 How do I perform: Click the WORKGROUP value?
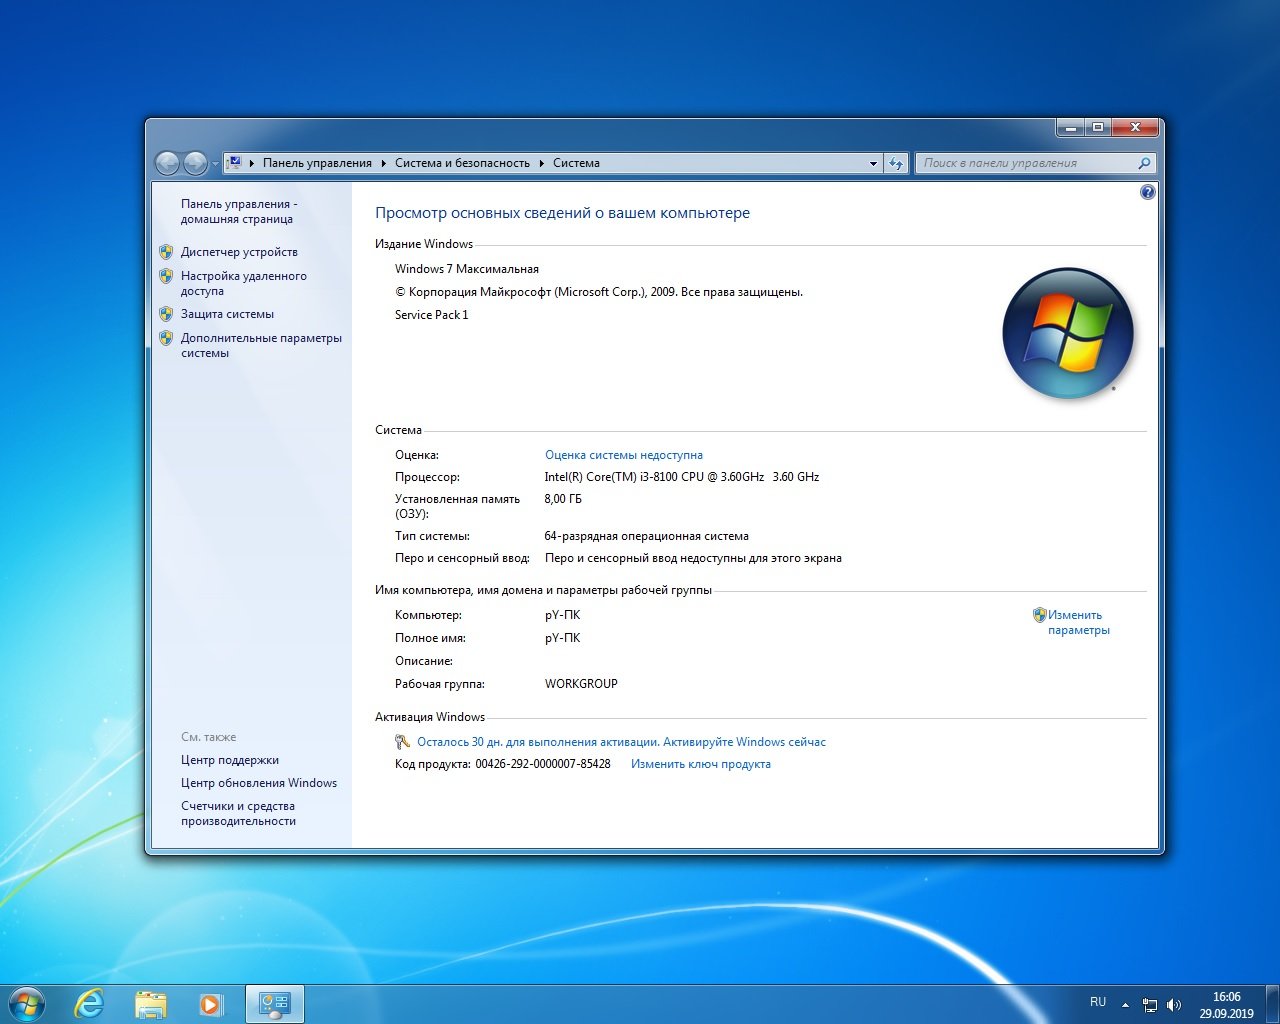(581, 684)
